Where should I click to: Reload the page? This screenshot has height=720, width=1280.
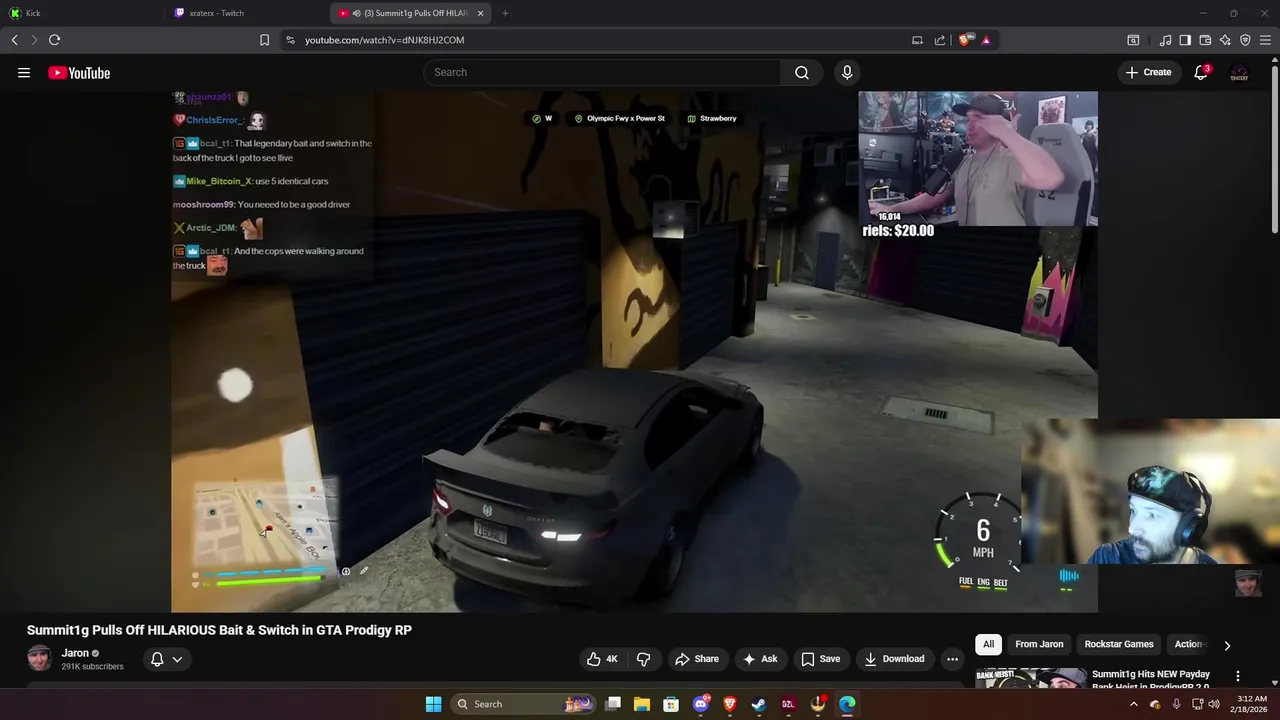(x=54, y=40)
